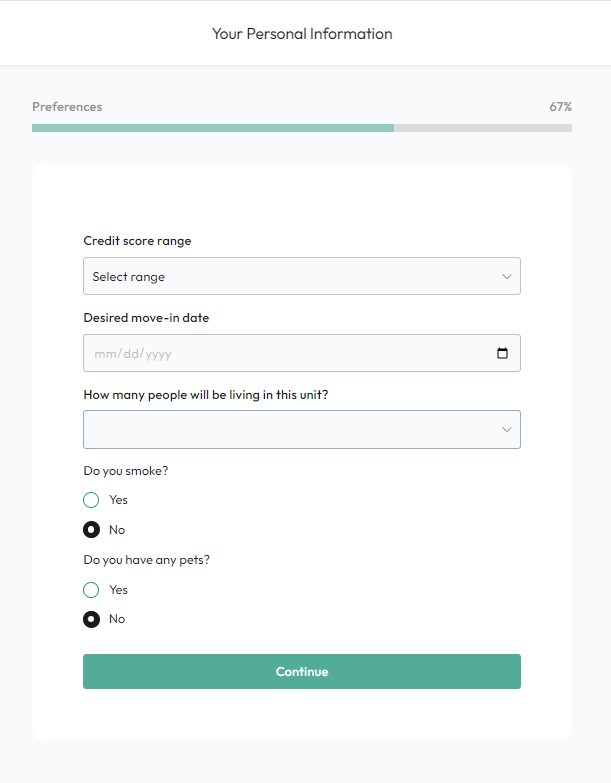Expand the number of people living dropdown
611x783 pixels.
pos(302,429)
